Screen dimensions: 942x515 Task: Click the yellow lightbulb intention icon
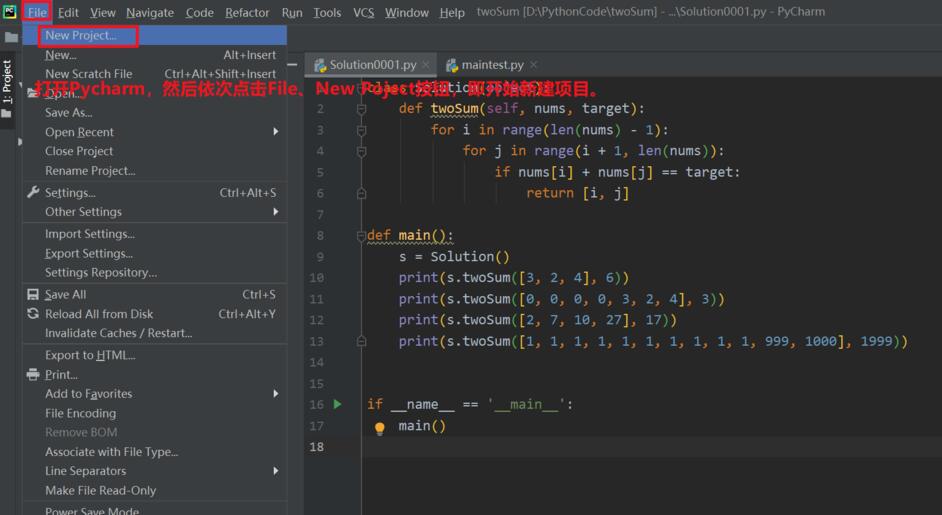point(380,428)
